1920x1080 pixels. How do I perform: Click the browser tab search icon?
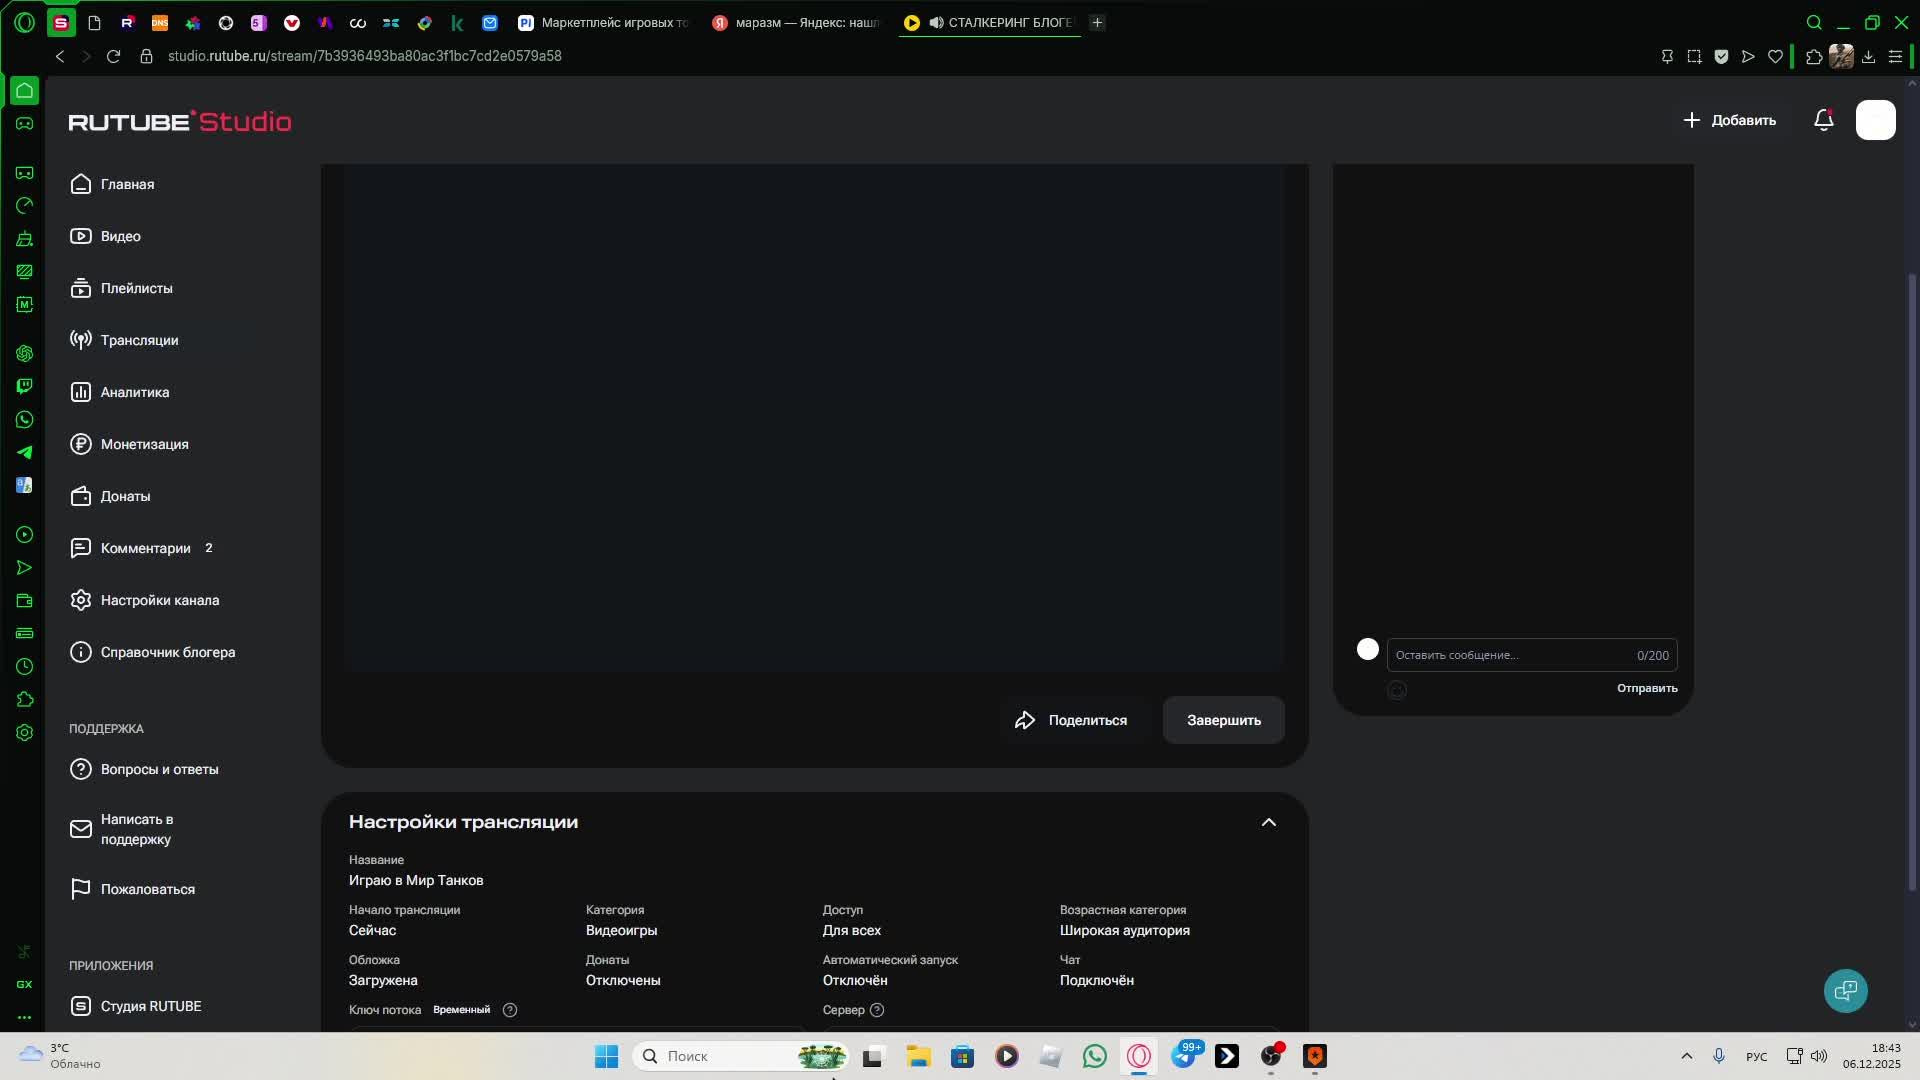tap(1814, 22)
